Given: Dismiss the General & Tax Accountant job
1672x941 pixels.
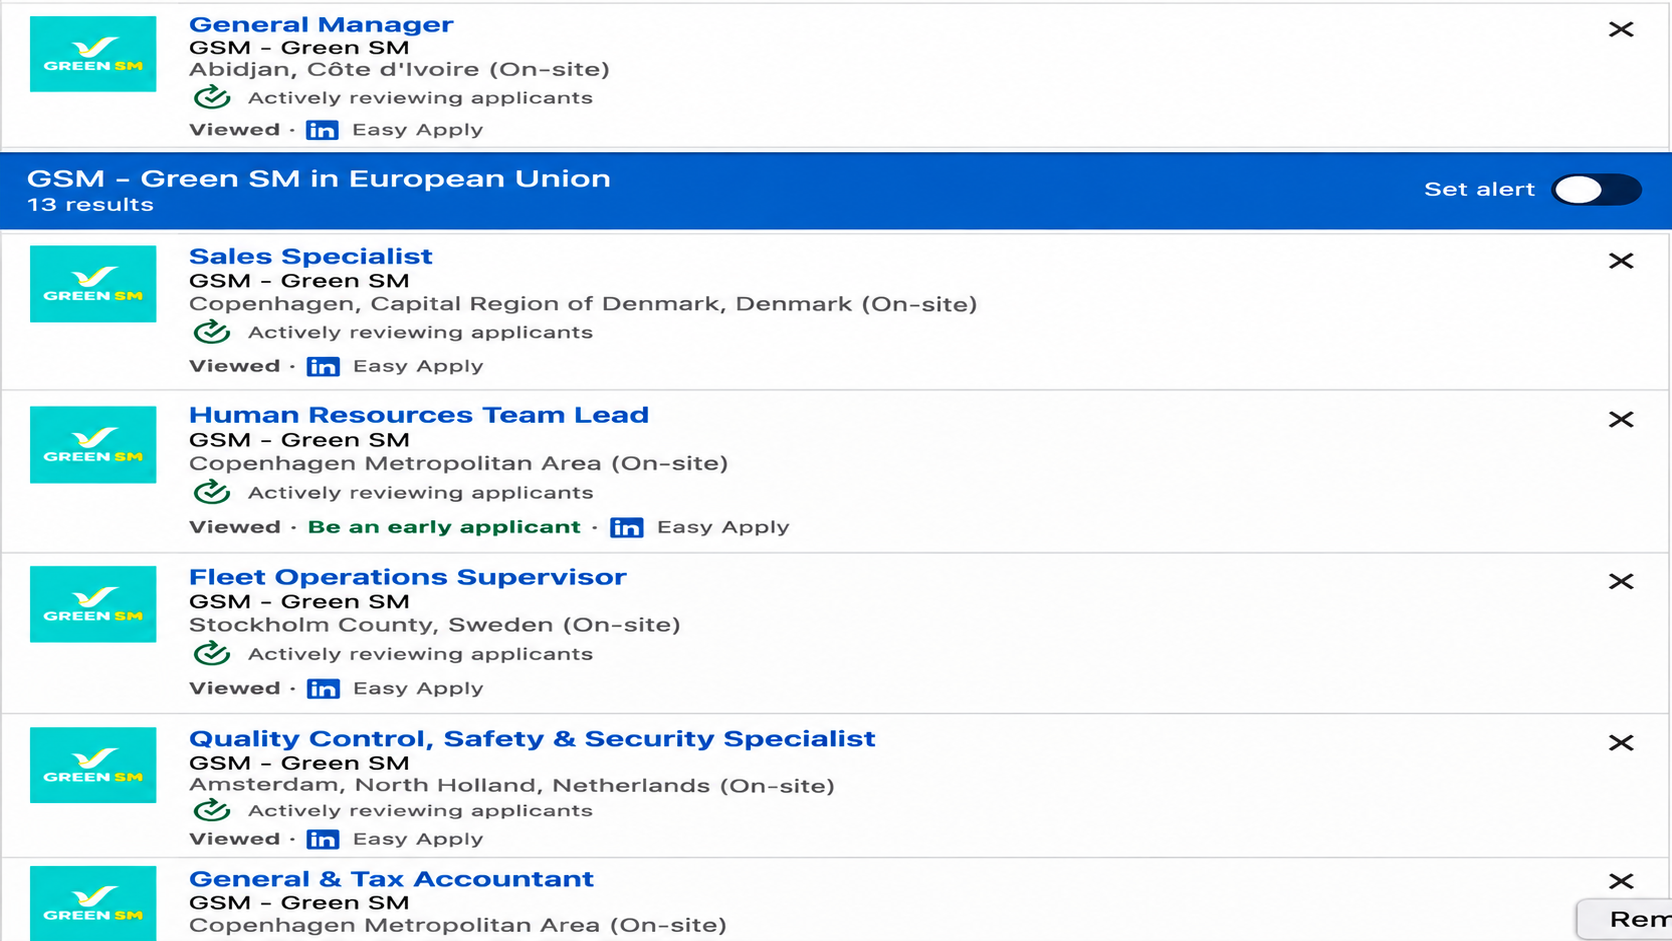Looking at the screenshot, I should click(x=1621, y=881).
